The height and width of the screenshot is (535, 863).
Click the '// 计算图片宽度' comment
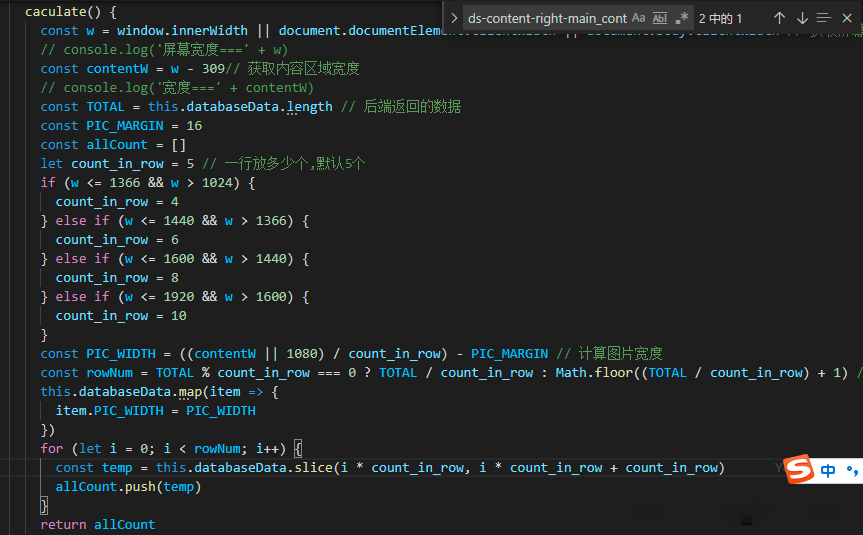[609, 354]
